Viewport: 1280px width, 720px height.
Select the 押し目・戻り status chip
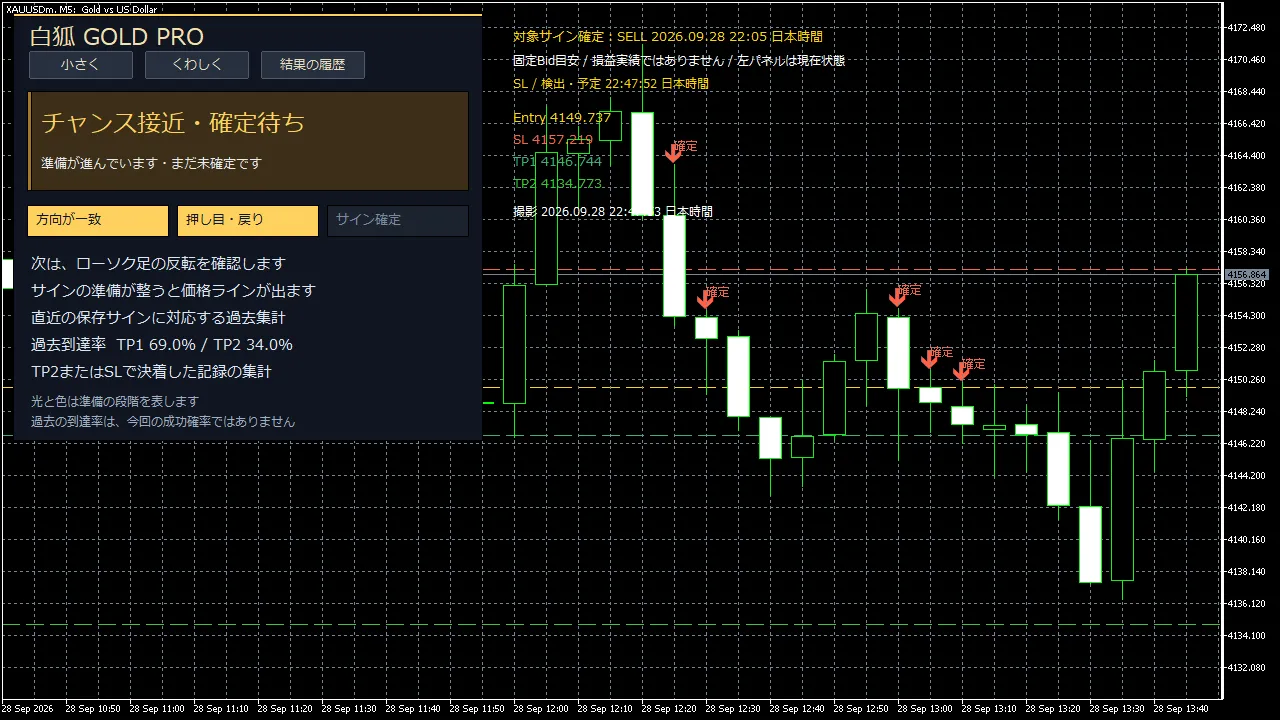click(x=248, y=221)
